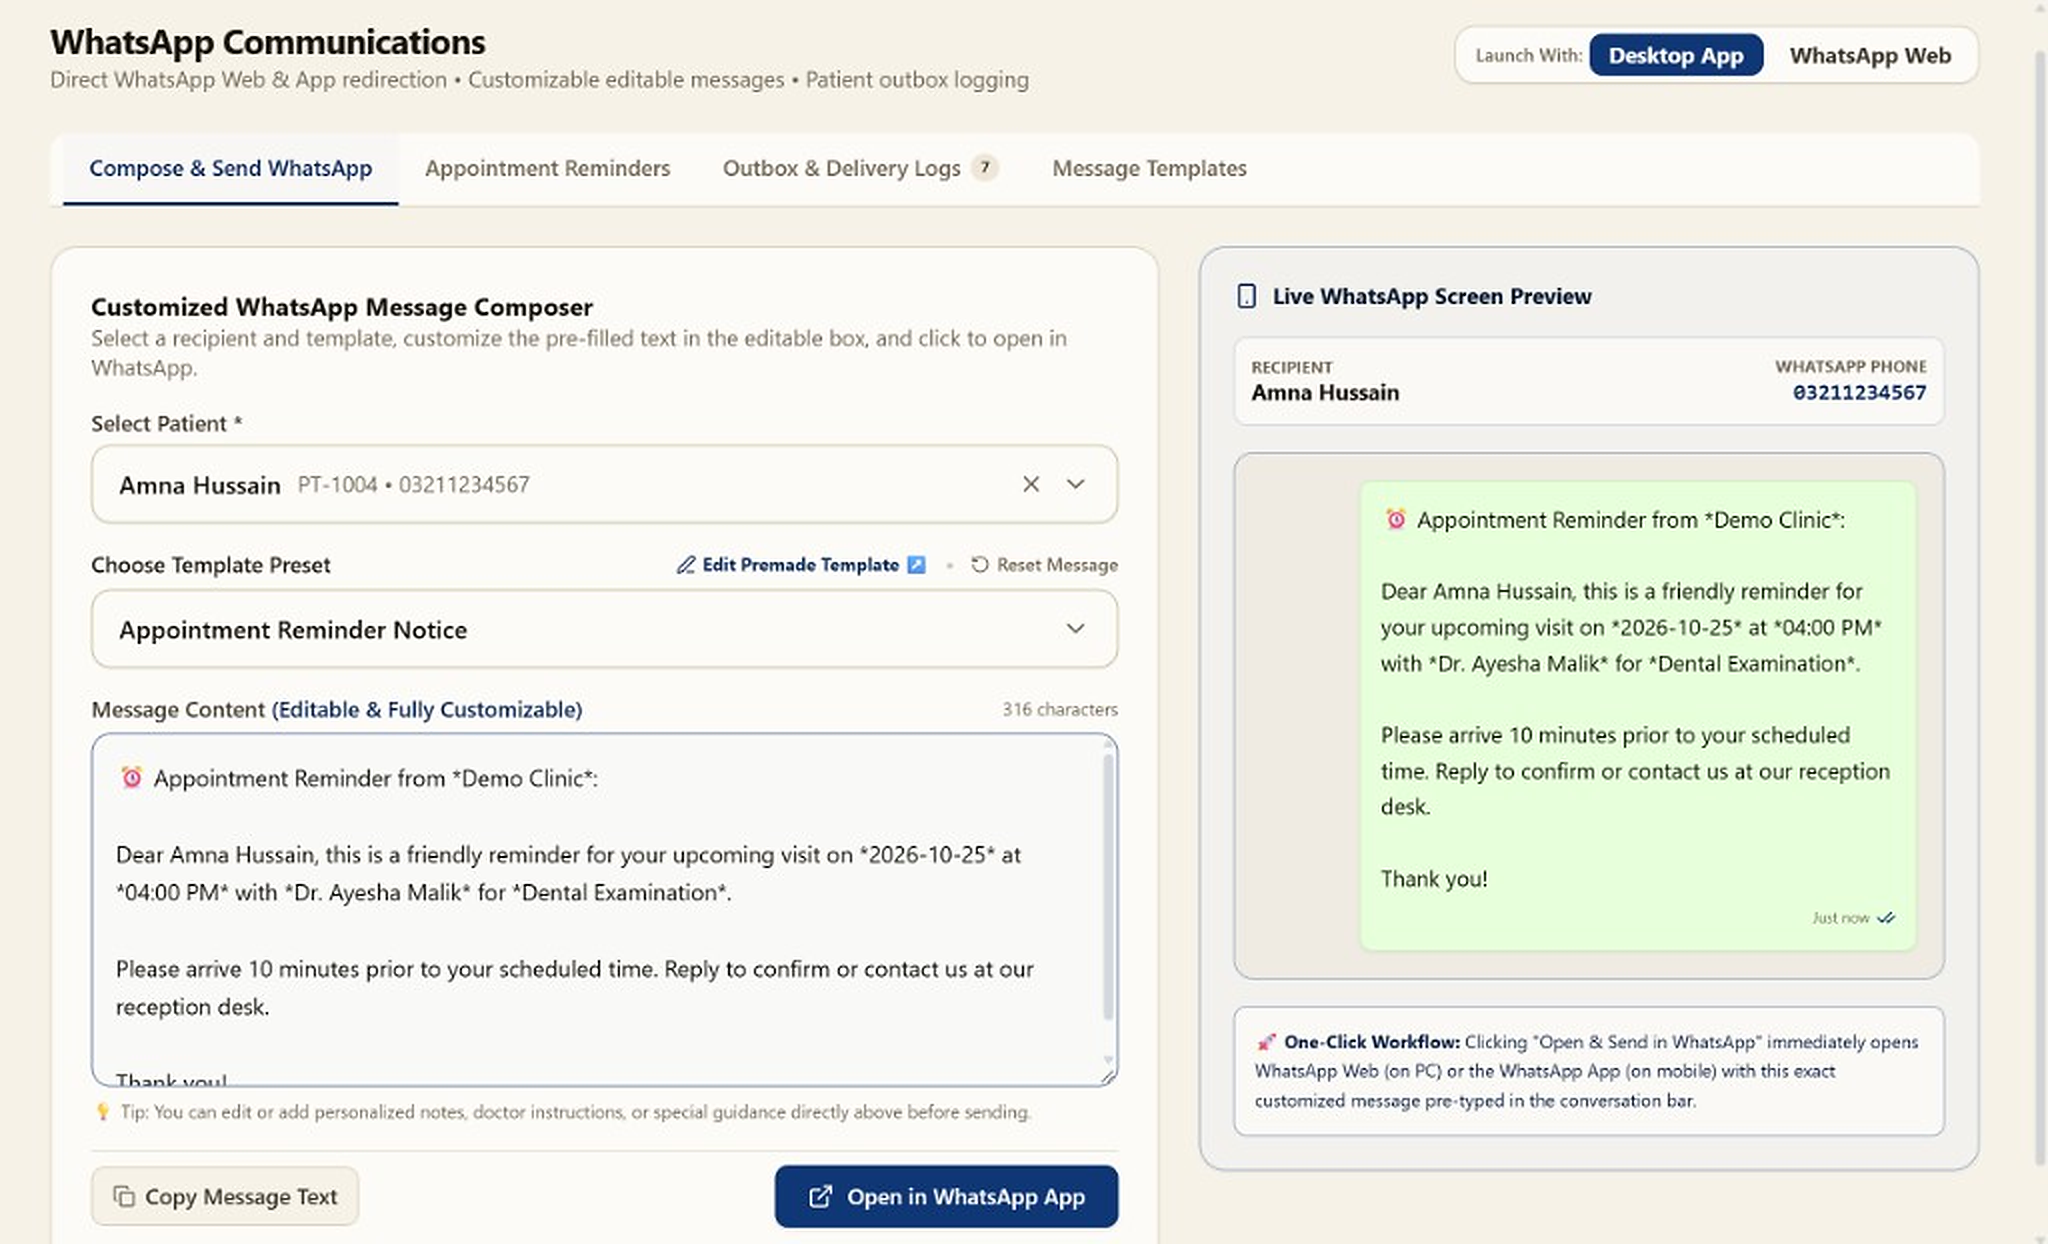
Task: Go to the Message Templates tab
Action: point(1149,168)
